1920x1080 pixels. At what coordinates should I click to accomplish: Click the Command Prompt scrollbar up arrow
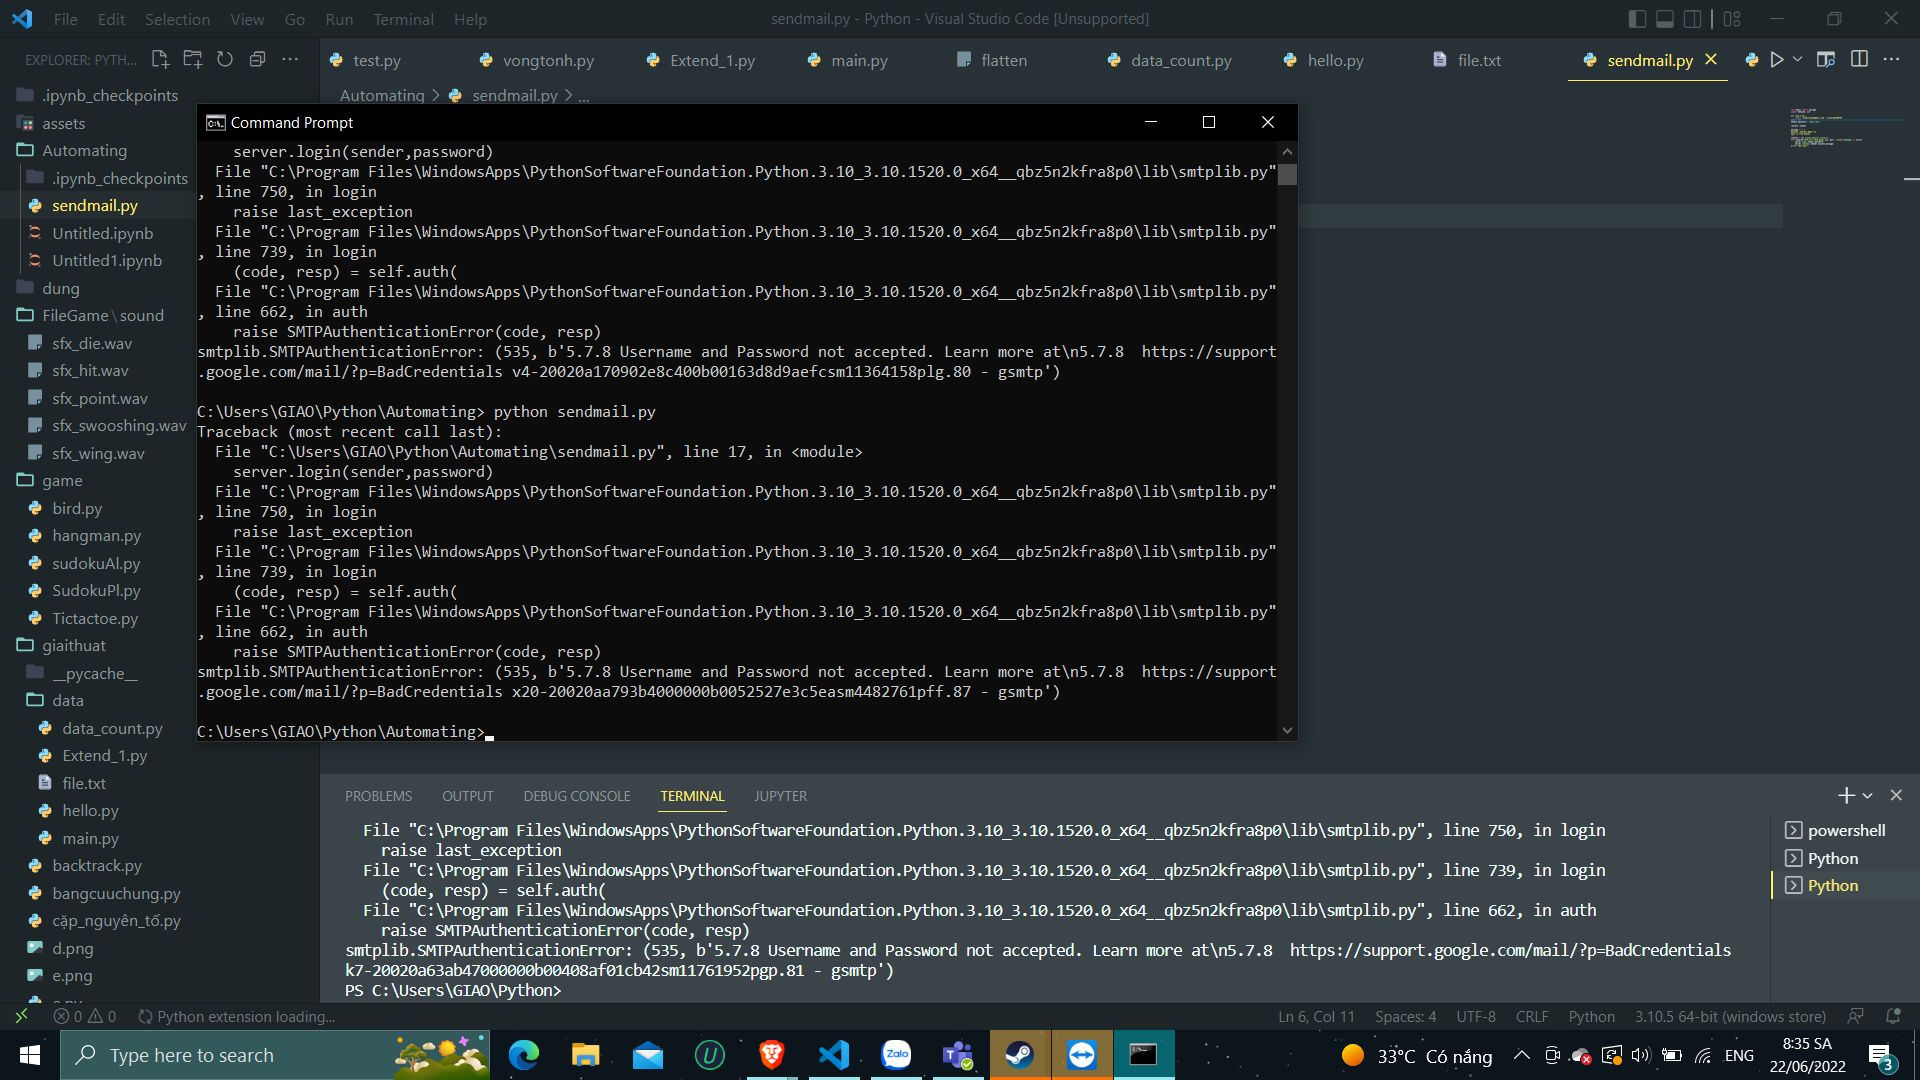(x=1287, y=151)
